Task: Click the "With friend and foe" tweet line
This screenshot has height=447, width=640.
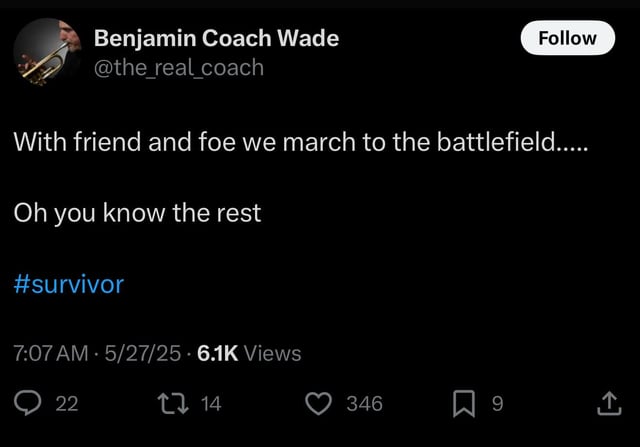Action: pyautogui.click(x=301, y=143)
